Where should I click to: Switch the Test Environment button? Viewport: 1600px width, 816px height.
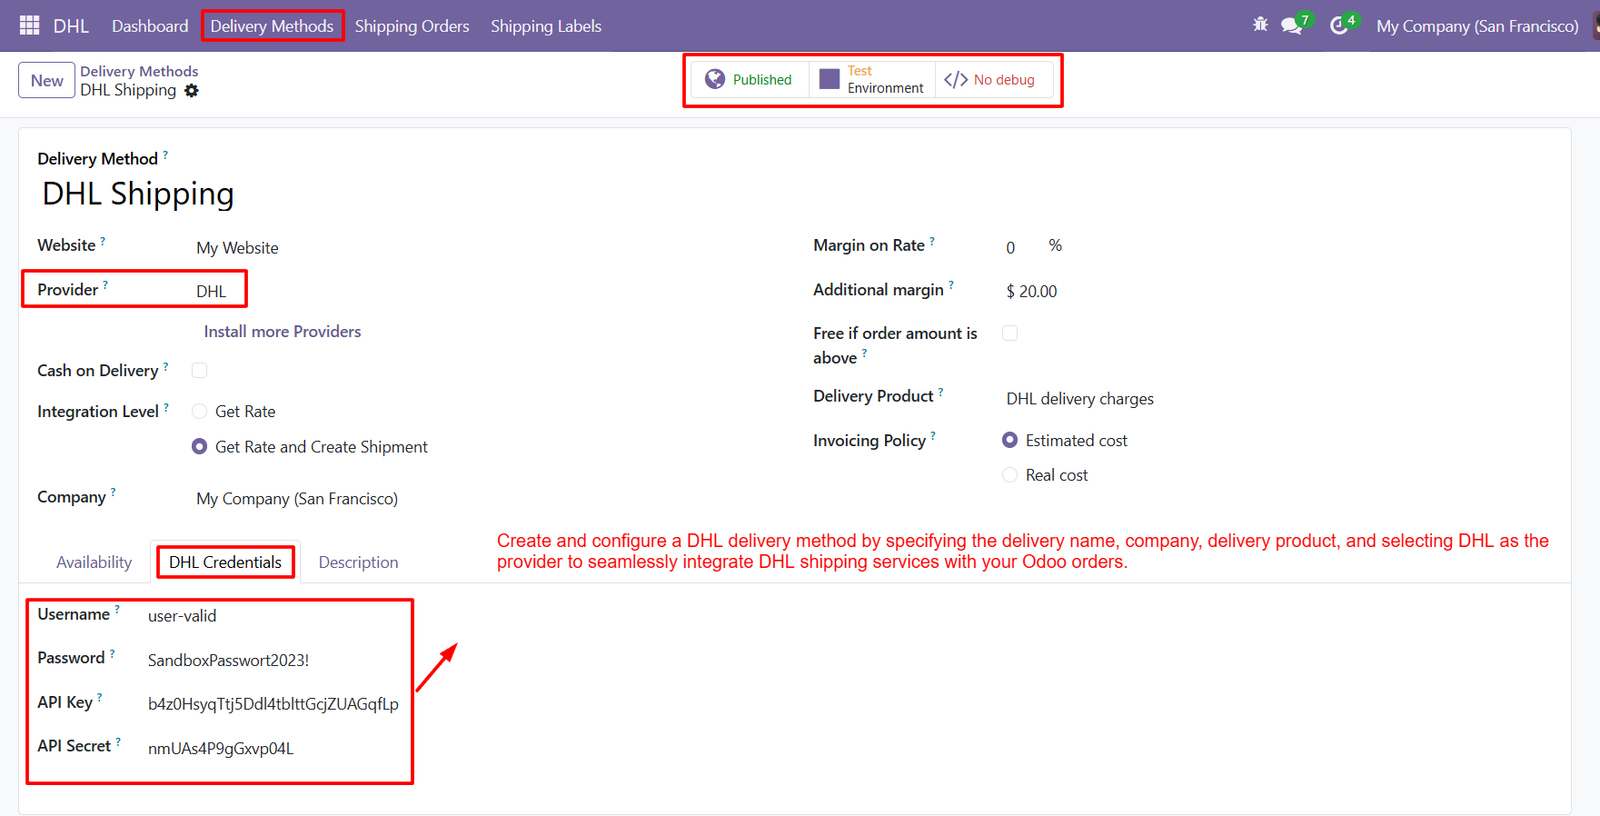coord(872,79)
